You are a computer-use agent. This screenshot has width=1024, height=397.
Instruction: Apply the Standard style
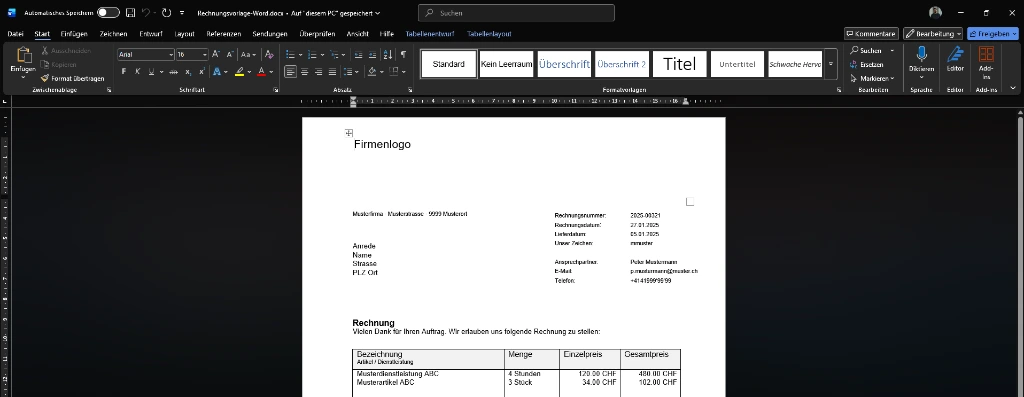449,64
